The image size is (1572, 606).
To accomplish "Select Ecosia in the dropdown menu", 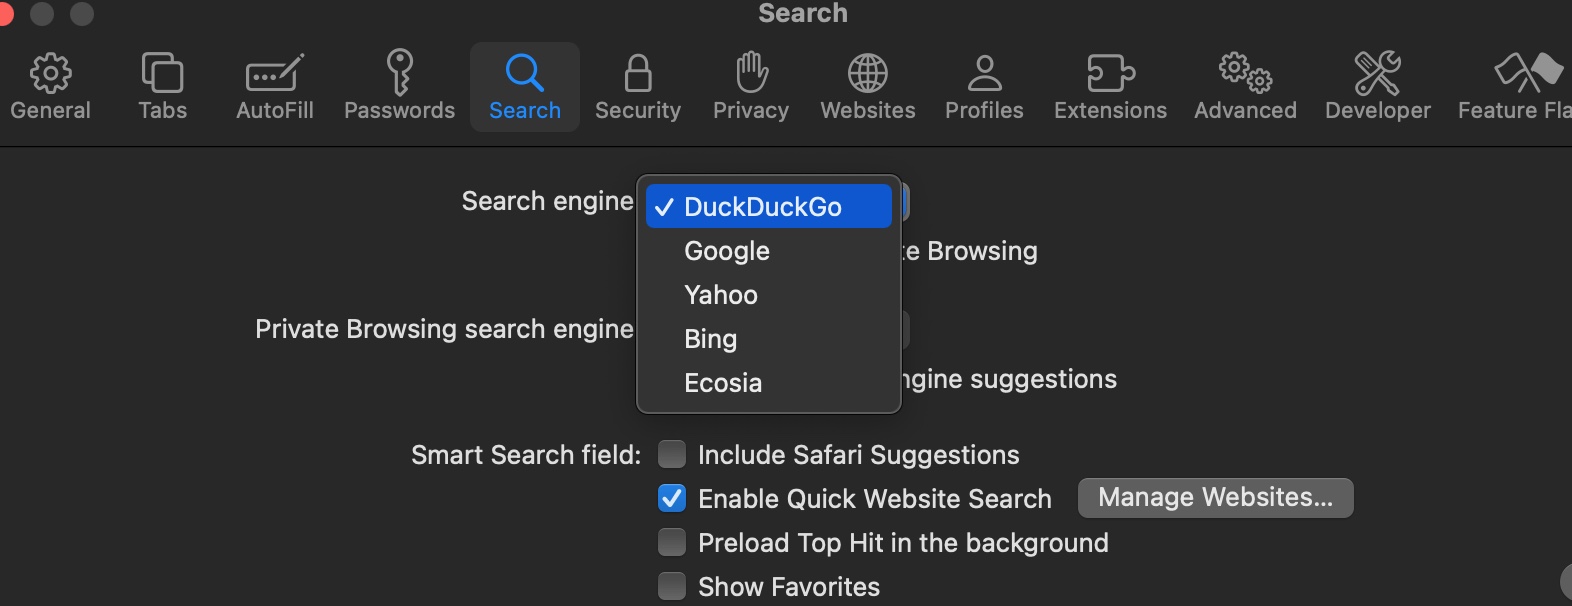I will tap(723, 383).
